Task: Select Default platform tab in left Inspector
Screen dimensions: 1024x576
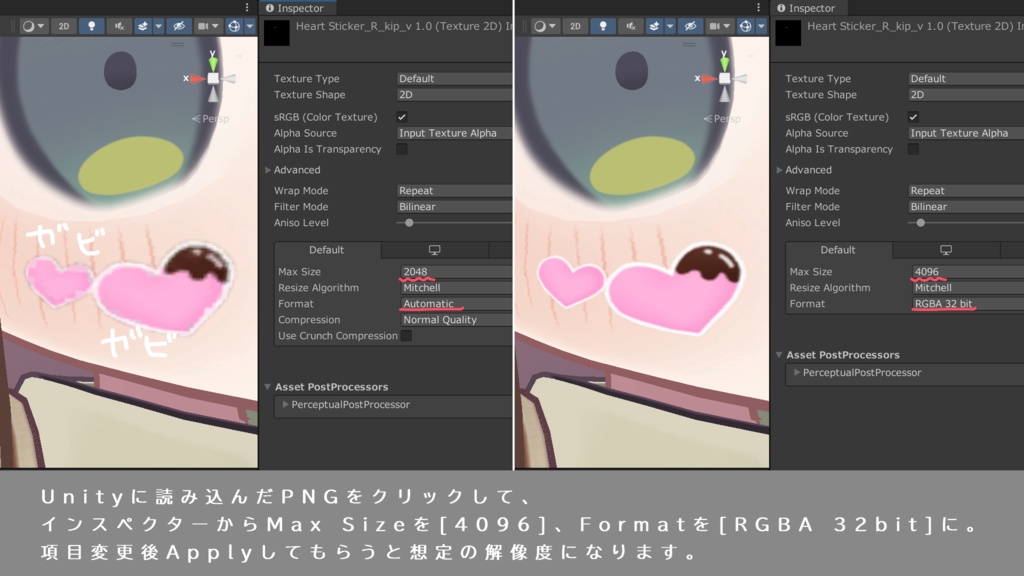Action: (327, 250)
